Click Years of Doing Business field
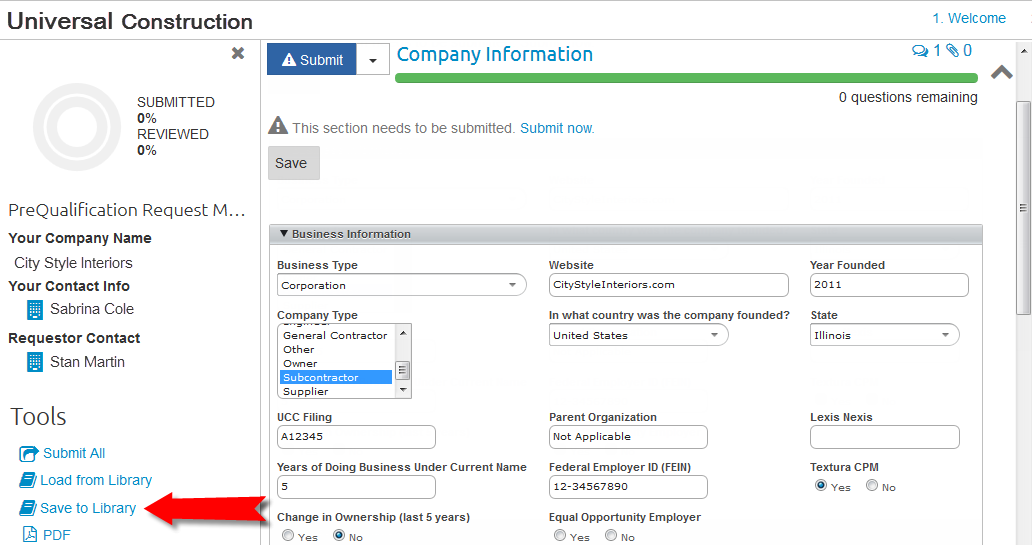The width and height of the screenshot is (1032, 545). [x=356, y=487]
